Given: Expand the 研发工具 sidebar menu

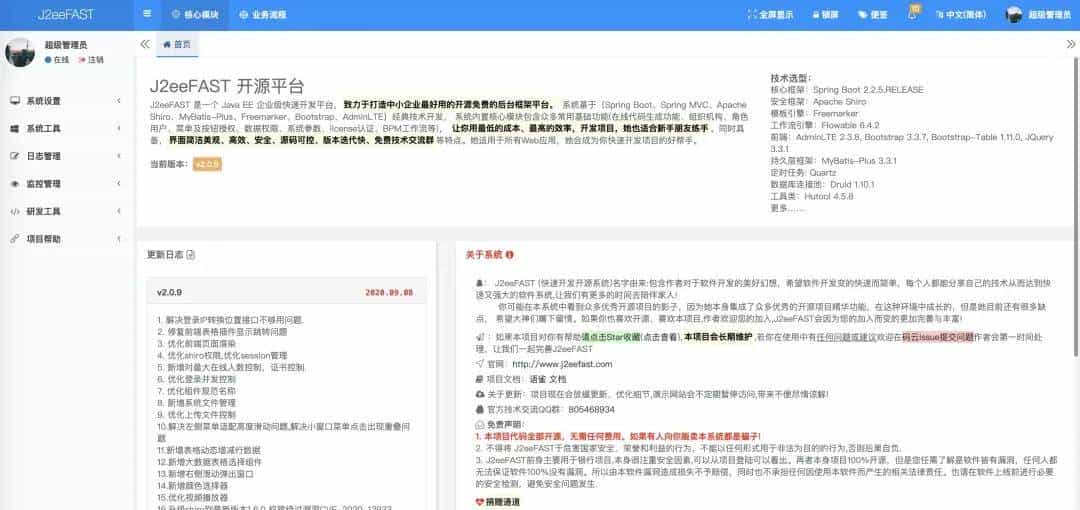Looking at the screenshot, I should [67, 212].
